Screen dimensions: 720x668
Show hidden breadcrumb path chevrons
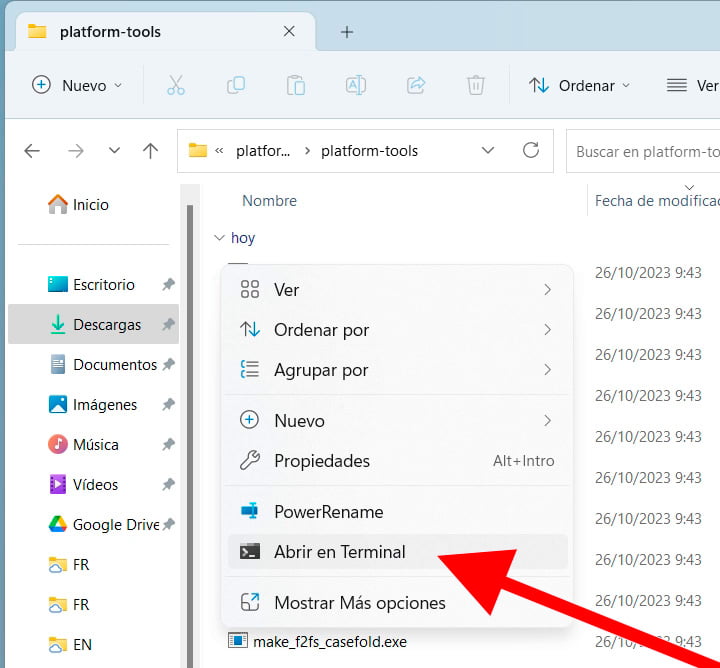click(219, 151)
